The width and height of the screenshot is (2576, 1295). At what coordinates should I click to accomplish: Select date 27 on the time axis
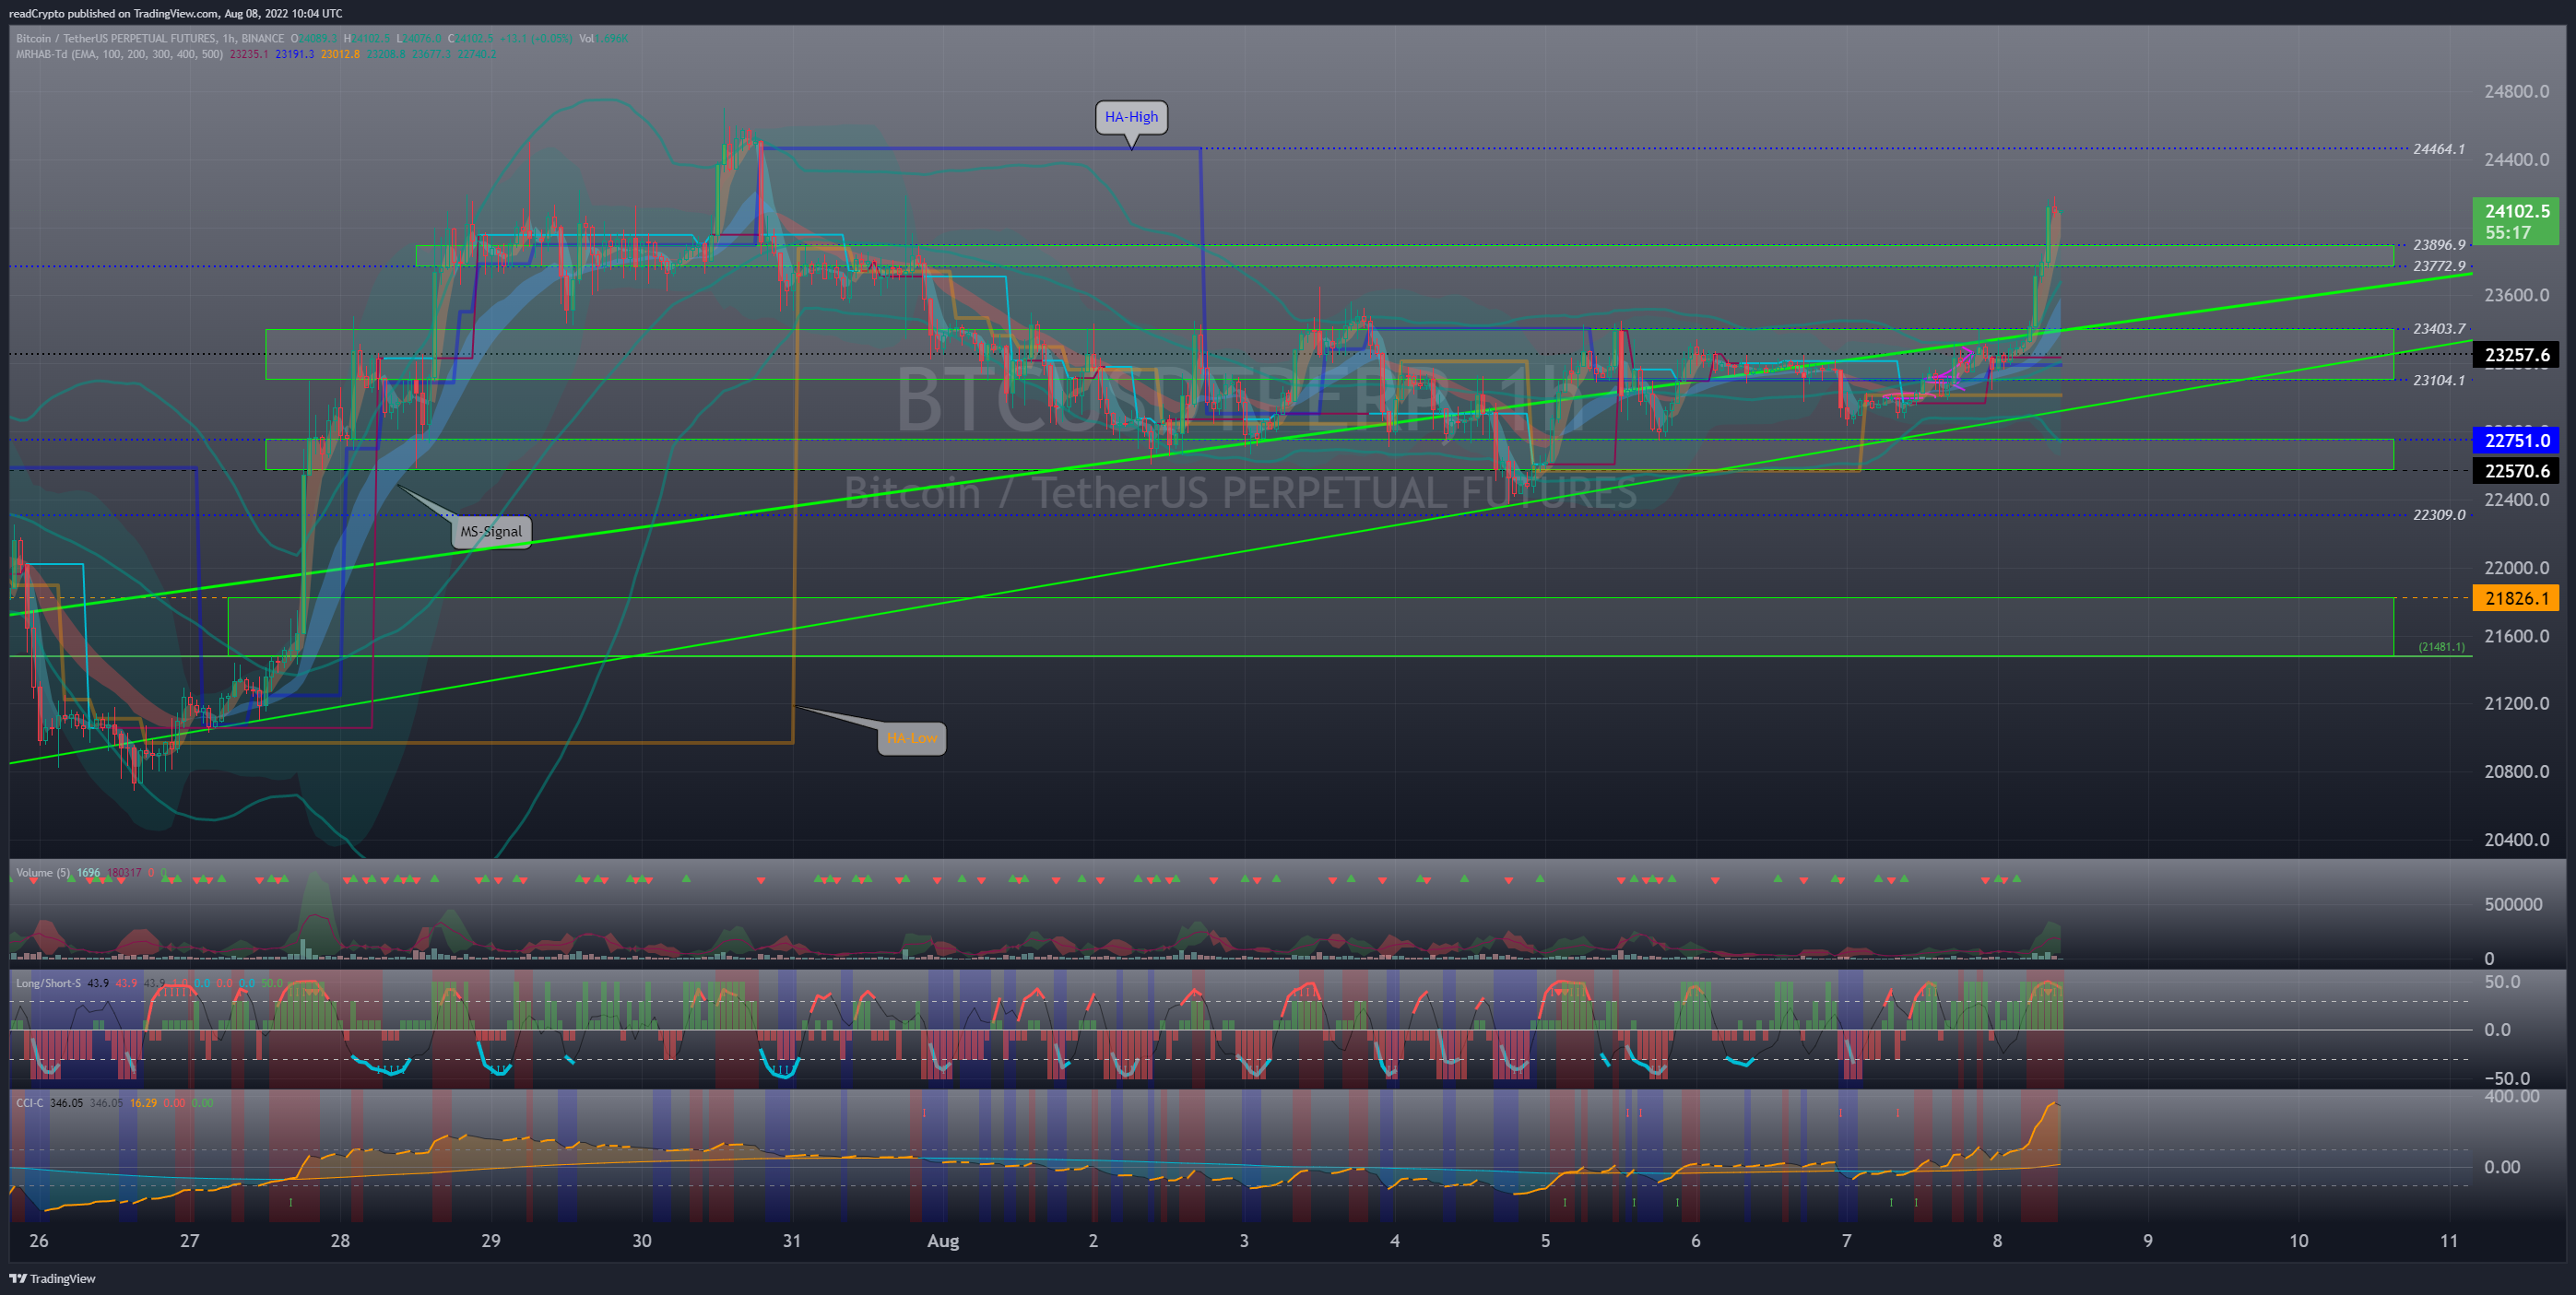189,1241
